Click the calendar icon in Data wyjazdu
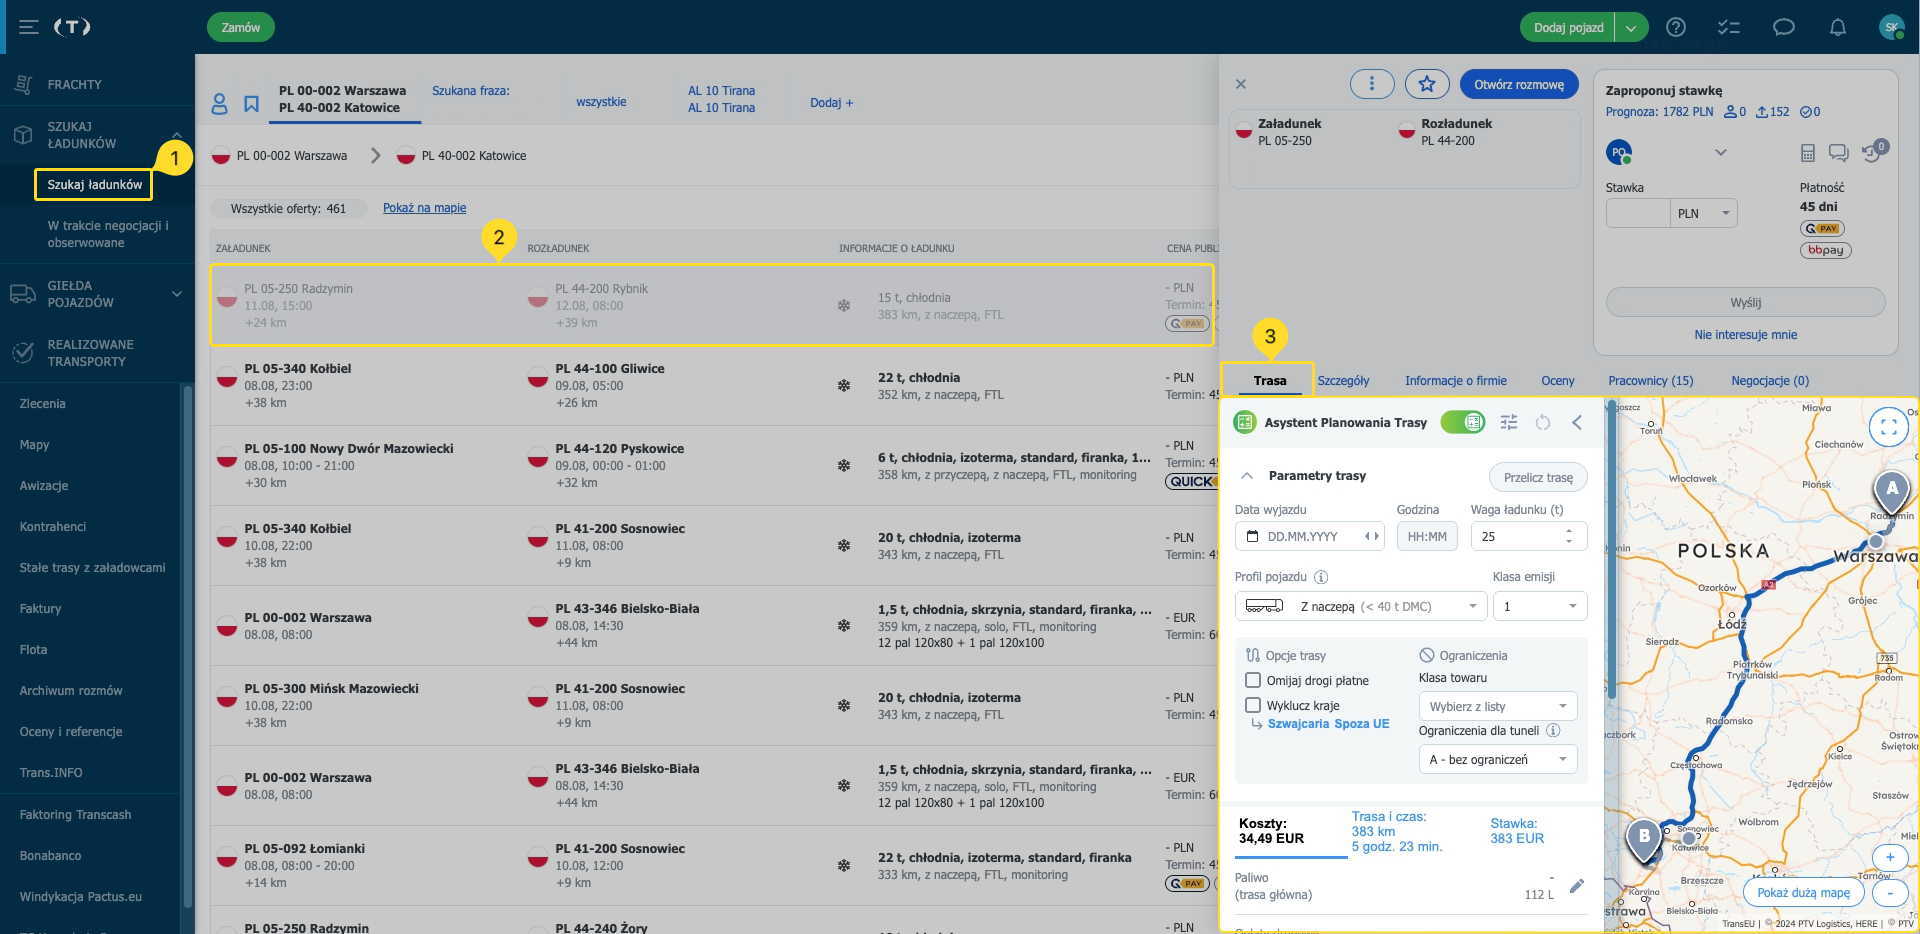 [1253, 536]
